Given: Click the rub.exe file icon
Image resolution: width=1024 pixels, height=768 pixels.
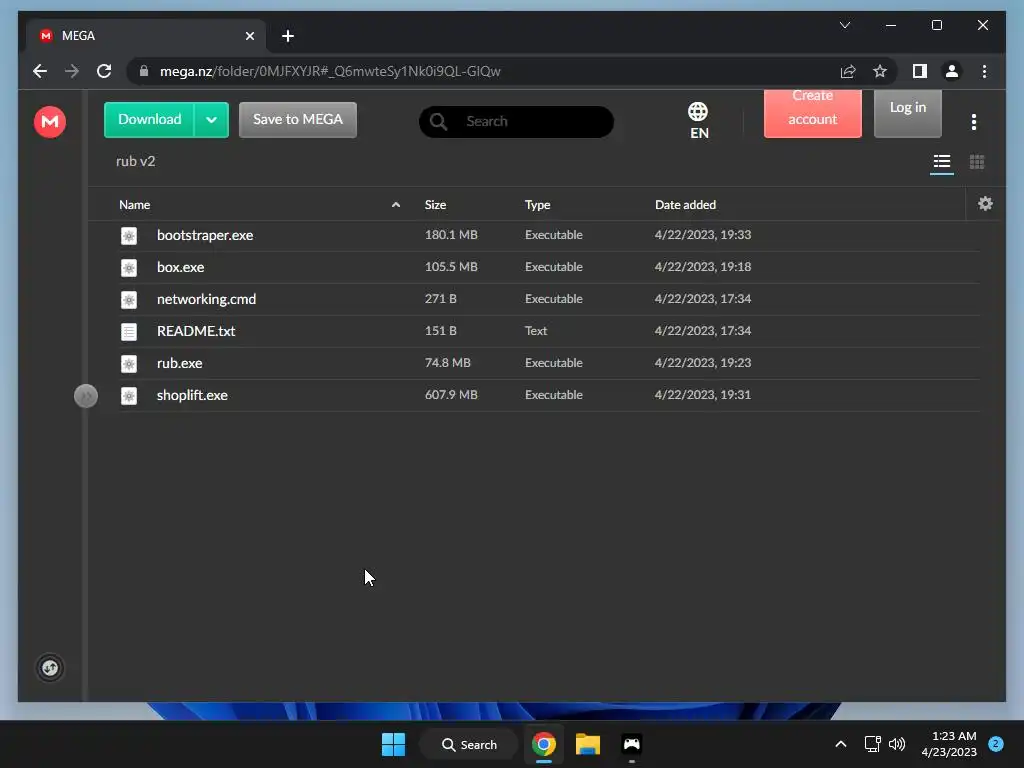Looking at the screenshot, I should [x=129, y=363].
